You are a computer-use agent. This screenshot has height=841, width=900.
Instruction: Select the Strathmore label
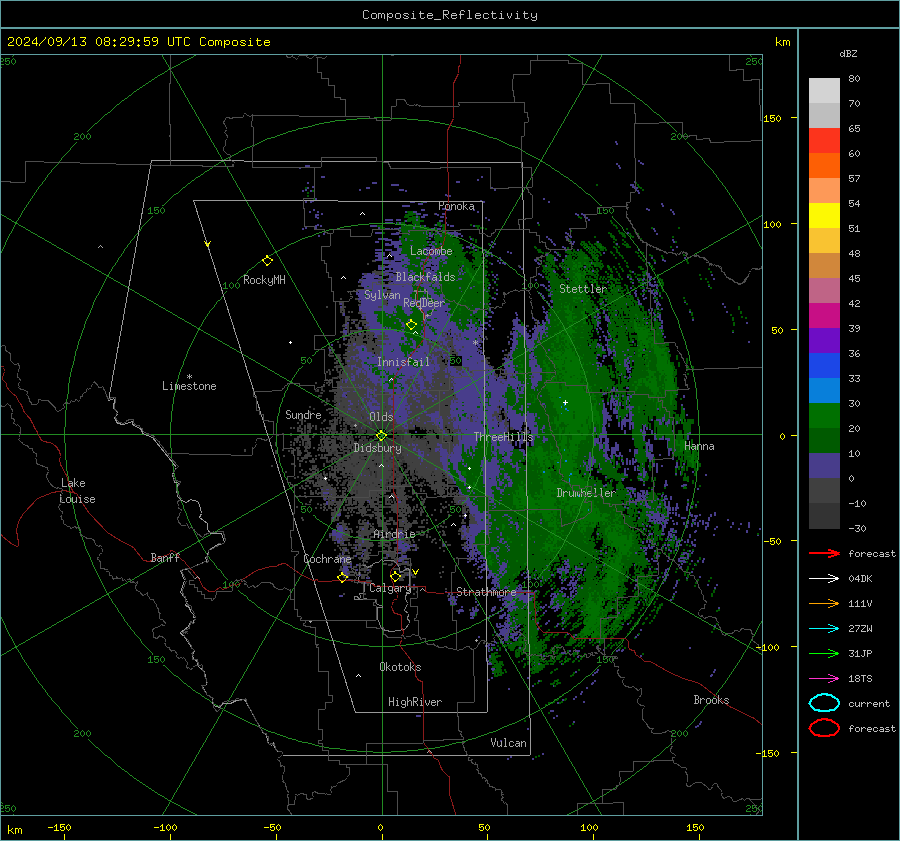486,592
